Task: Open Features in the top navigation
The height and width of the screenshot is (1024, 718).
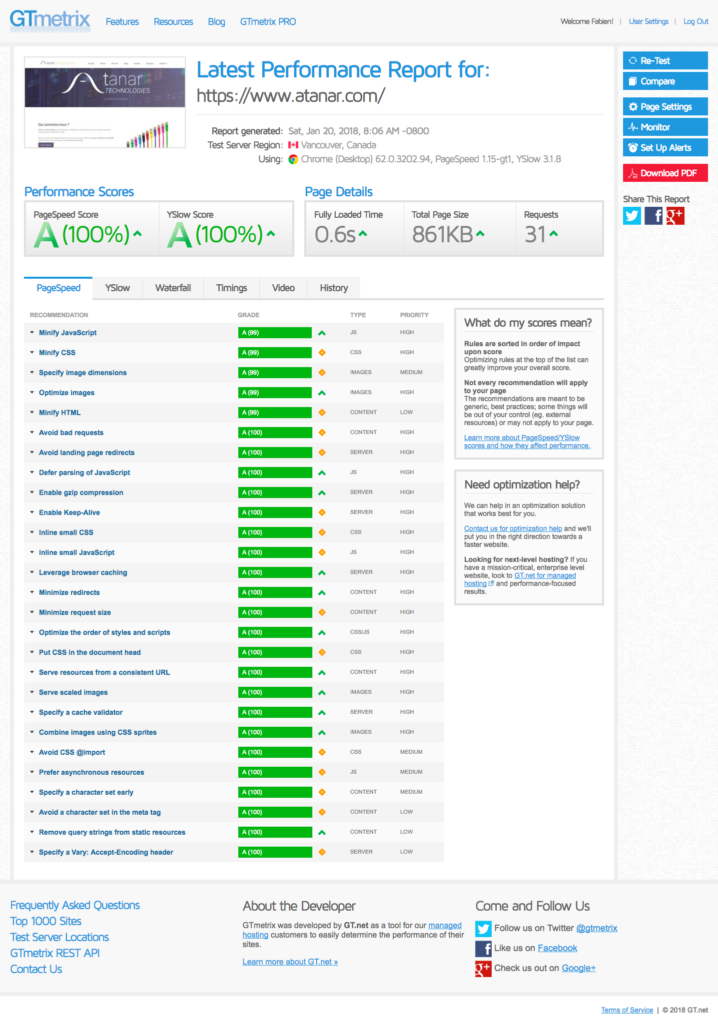Action: click(x=122, y=22)
